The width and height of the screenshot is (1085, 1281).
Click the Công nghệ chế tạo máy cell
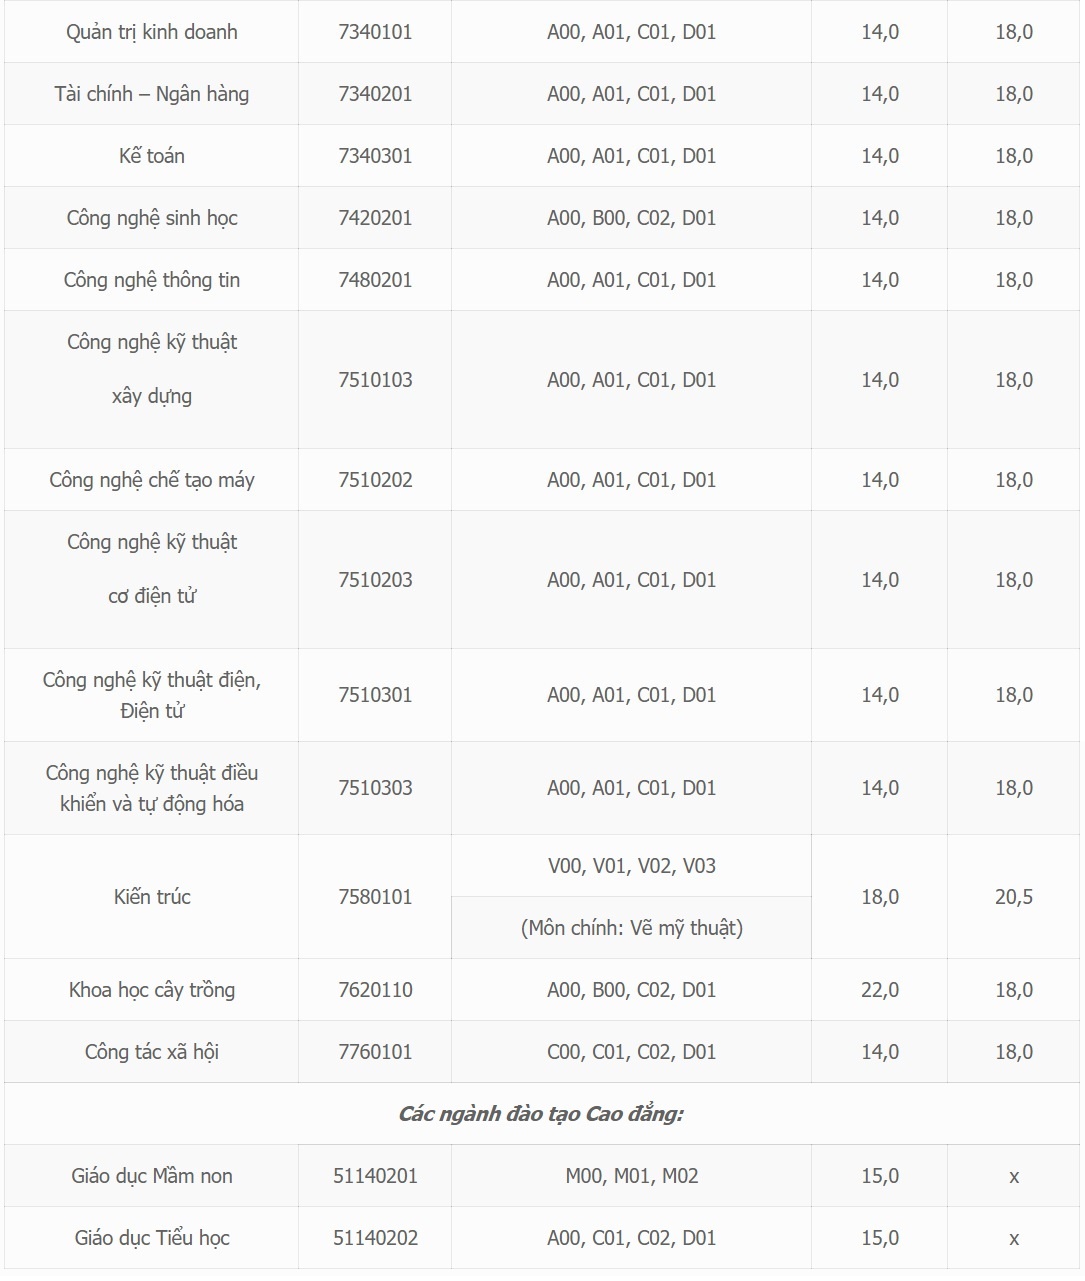[152, 480]
